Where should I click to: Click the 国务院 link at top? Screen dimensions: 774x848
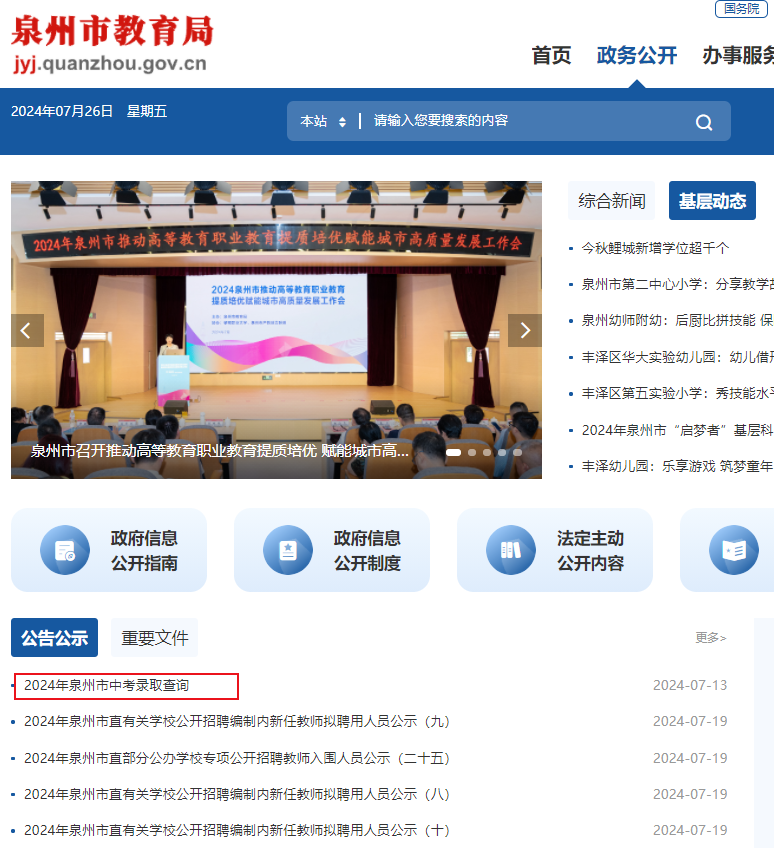[x=742, y=9]
